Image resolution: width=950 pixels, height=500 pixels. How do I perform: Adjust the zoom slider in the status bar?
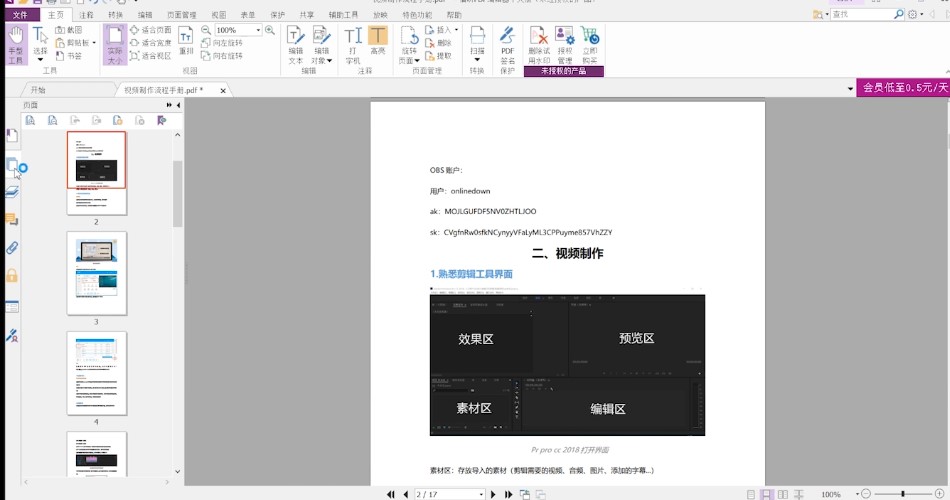(x=903, y=494)
